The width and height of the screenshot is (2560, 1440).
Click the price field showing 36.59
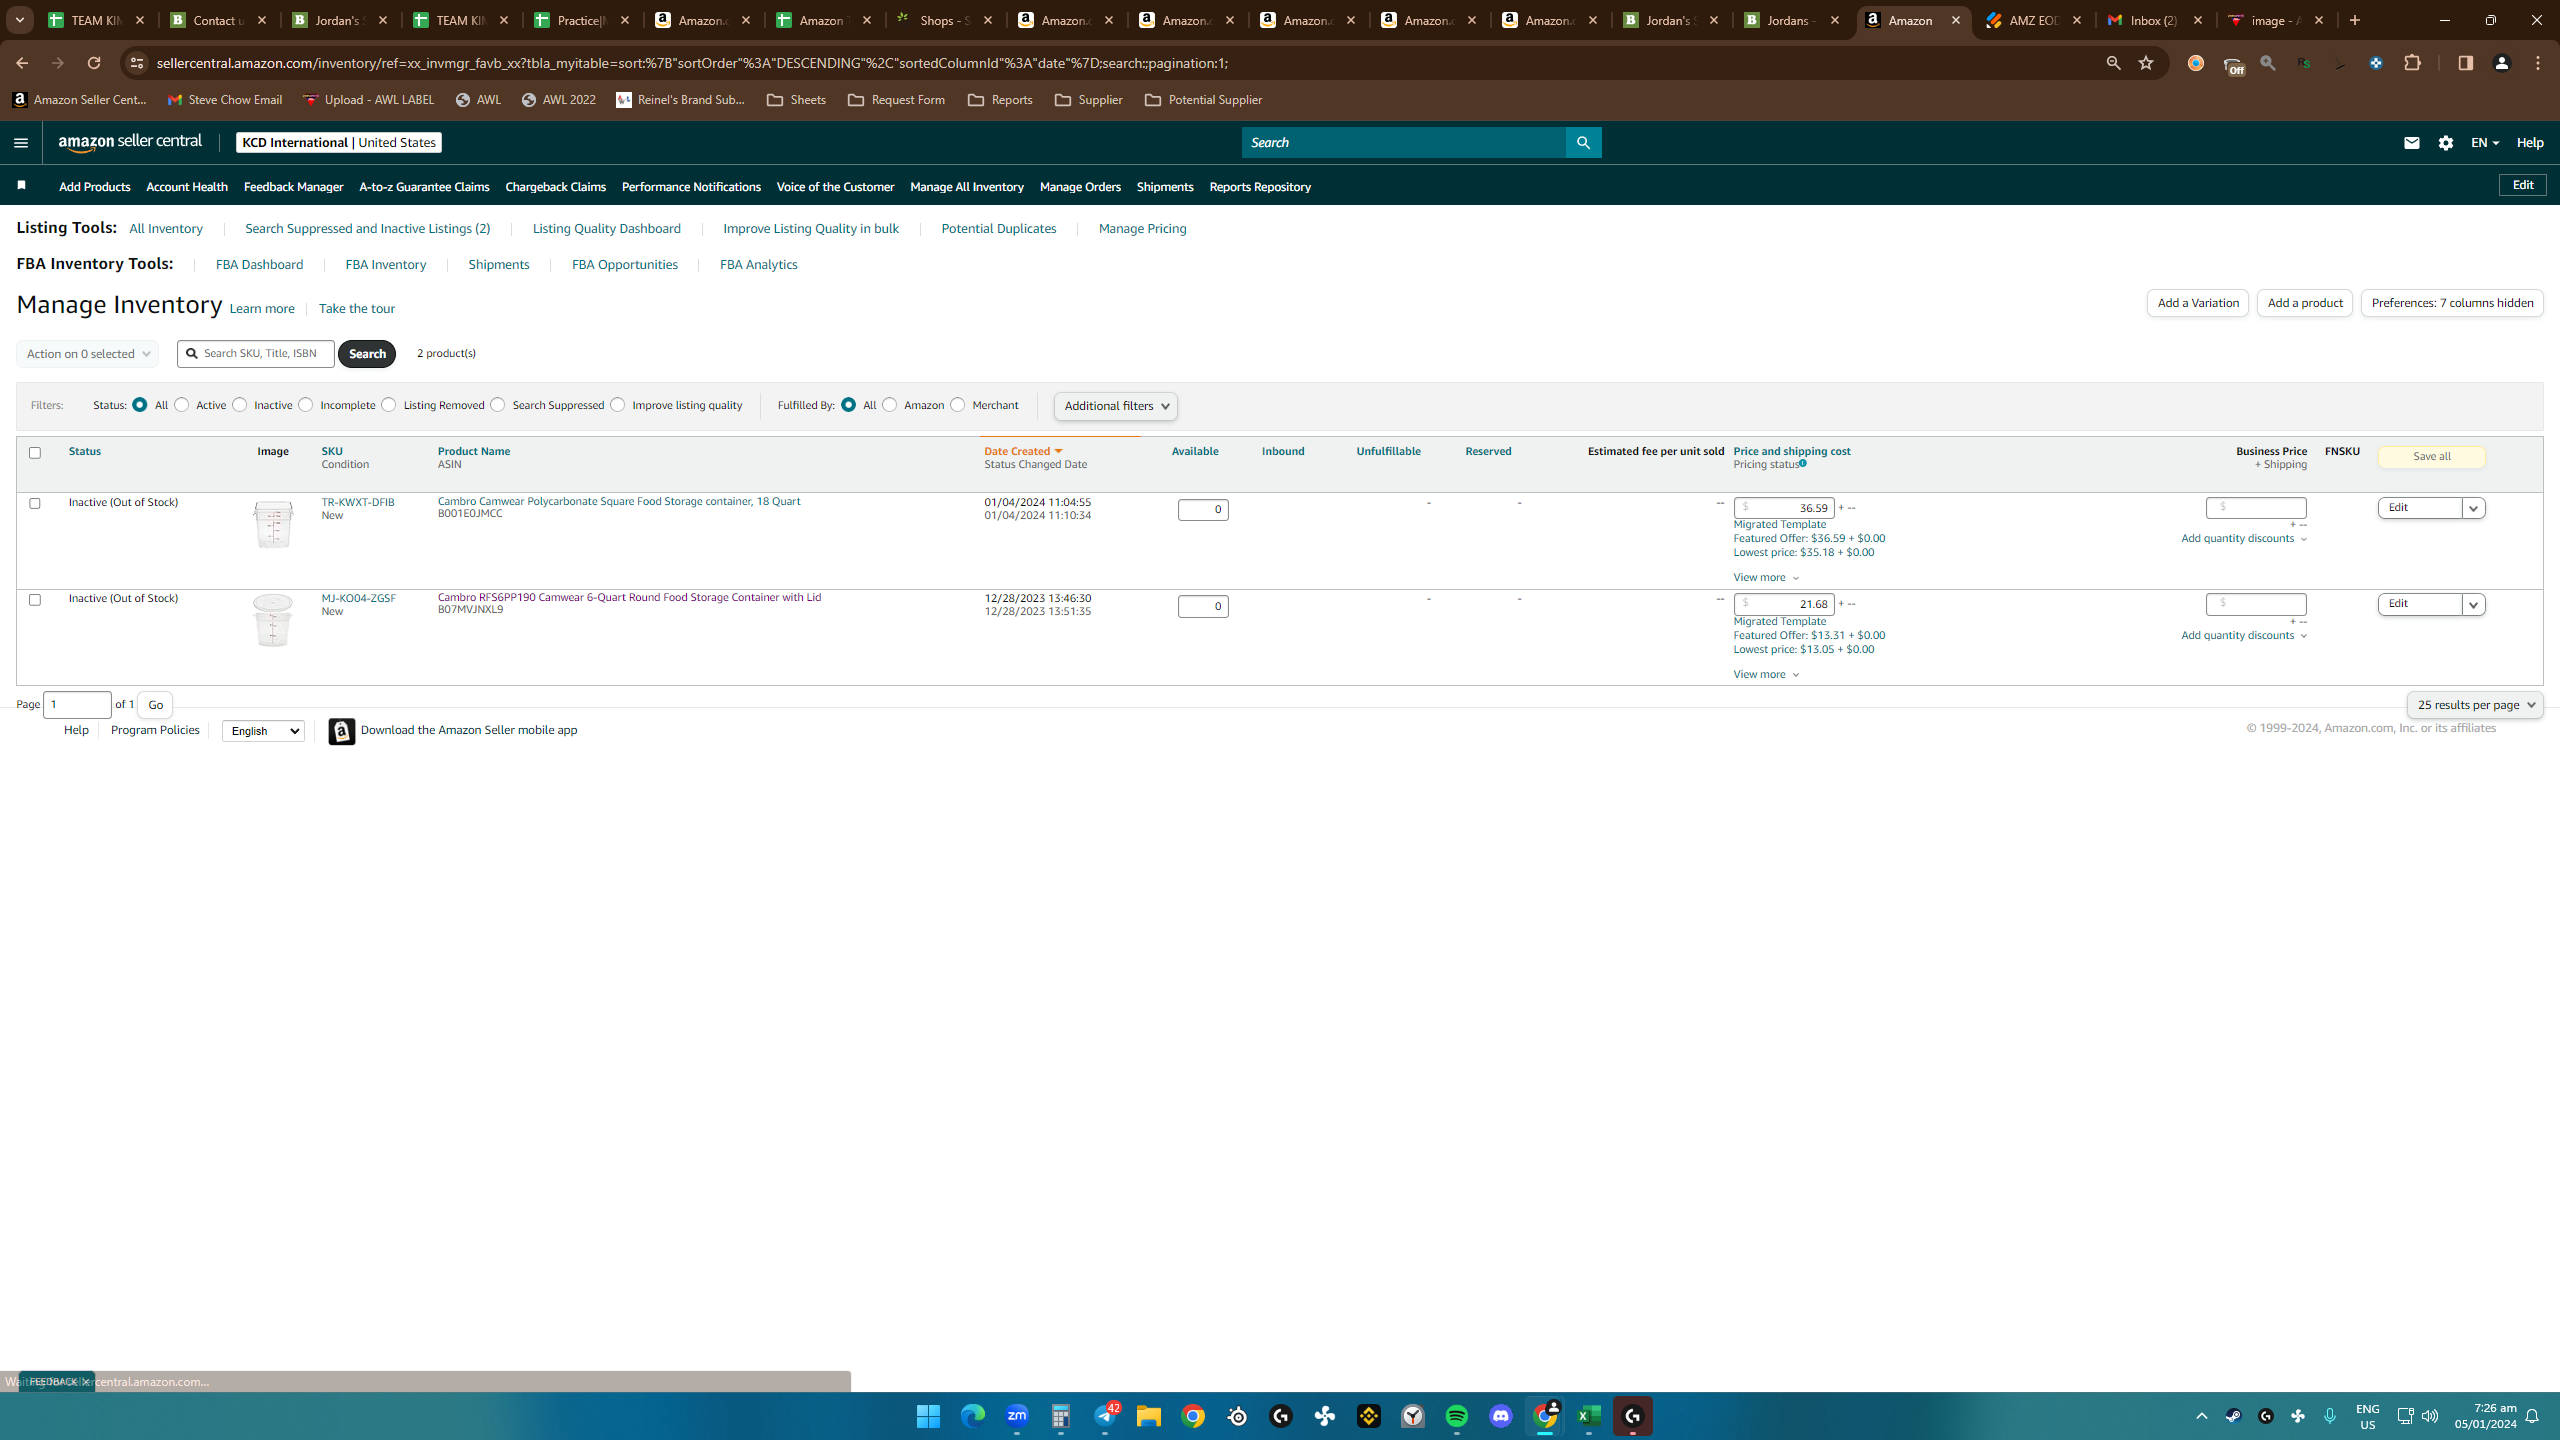coord(1784,508)
